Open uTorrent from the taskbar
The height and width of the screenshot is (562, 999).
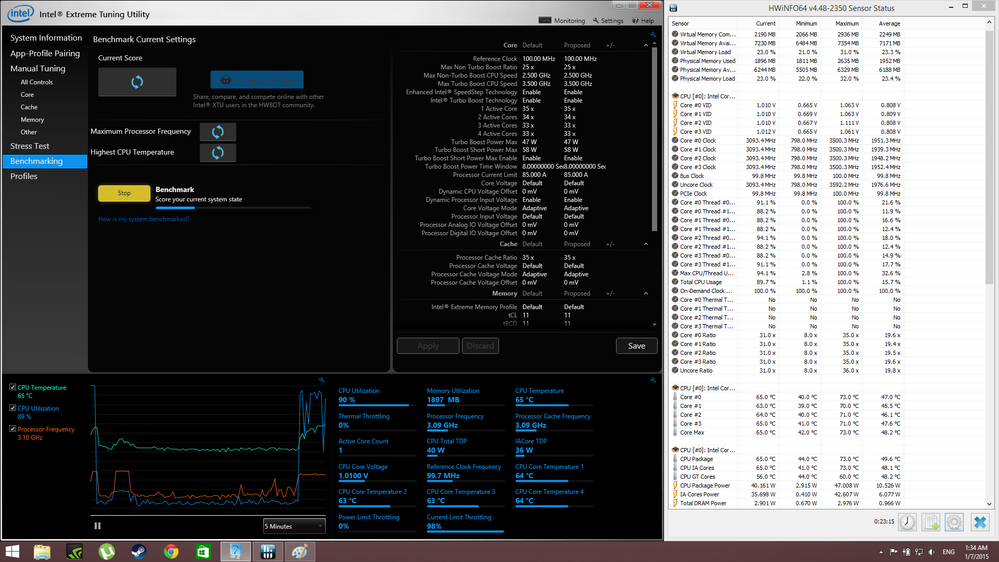(106, 552)
